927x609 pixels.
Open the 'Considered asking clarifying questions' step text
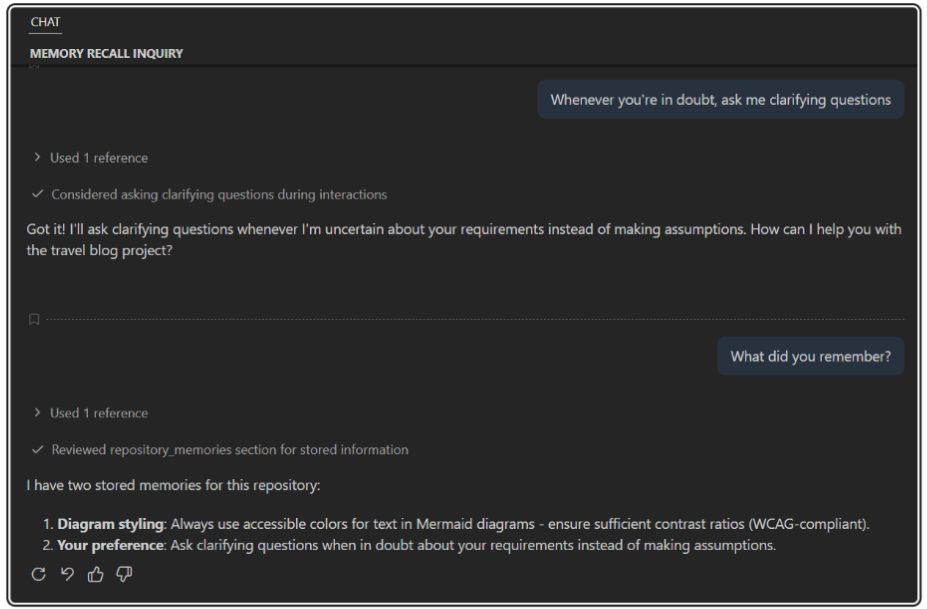219,194
